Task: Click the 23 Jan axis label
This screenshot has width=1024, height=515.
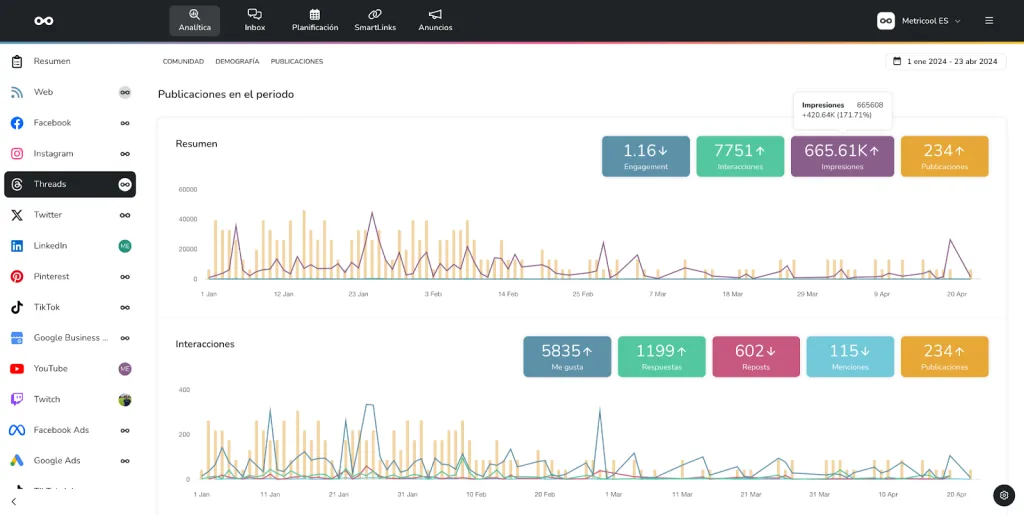Action: pos(359,294)
